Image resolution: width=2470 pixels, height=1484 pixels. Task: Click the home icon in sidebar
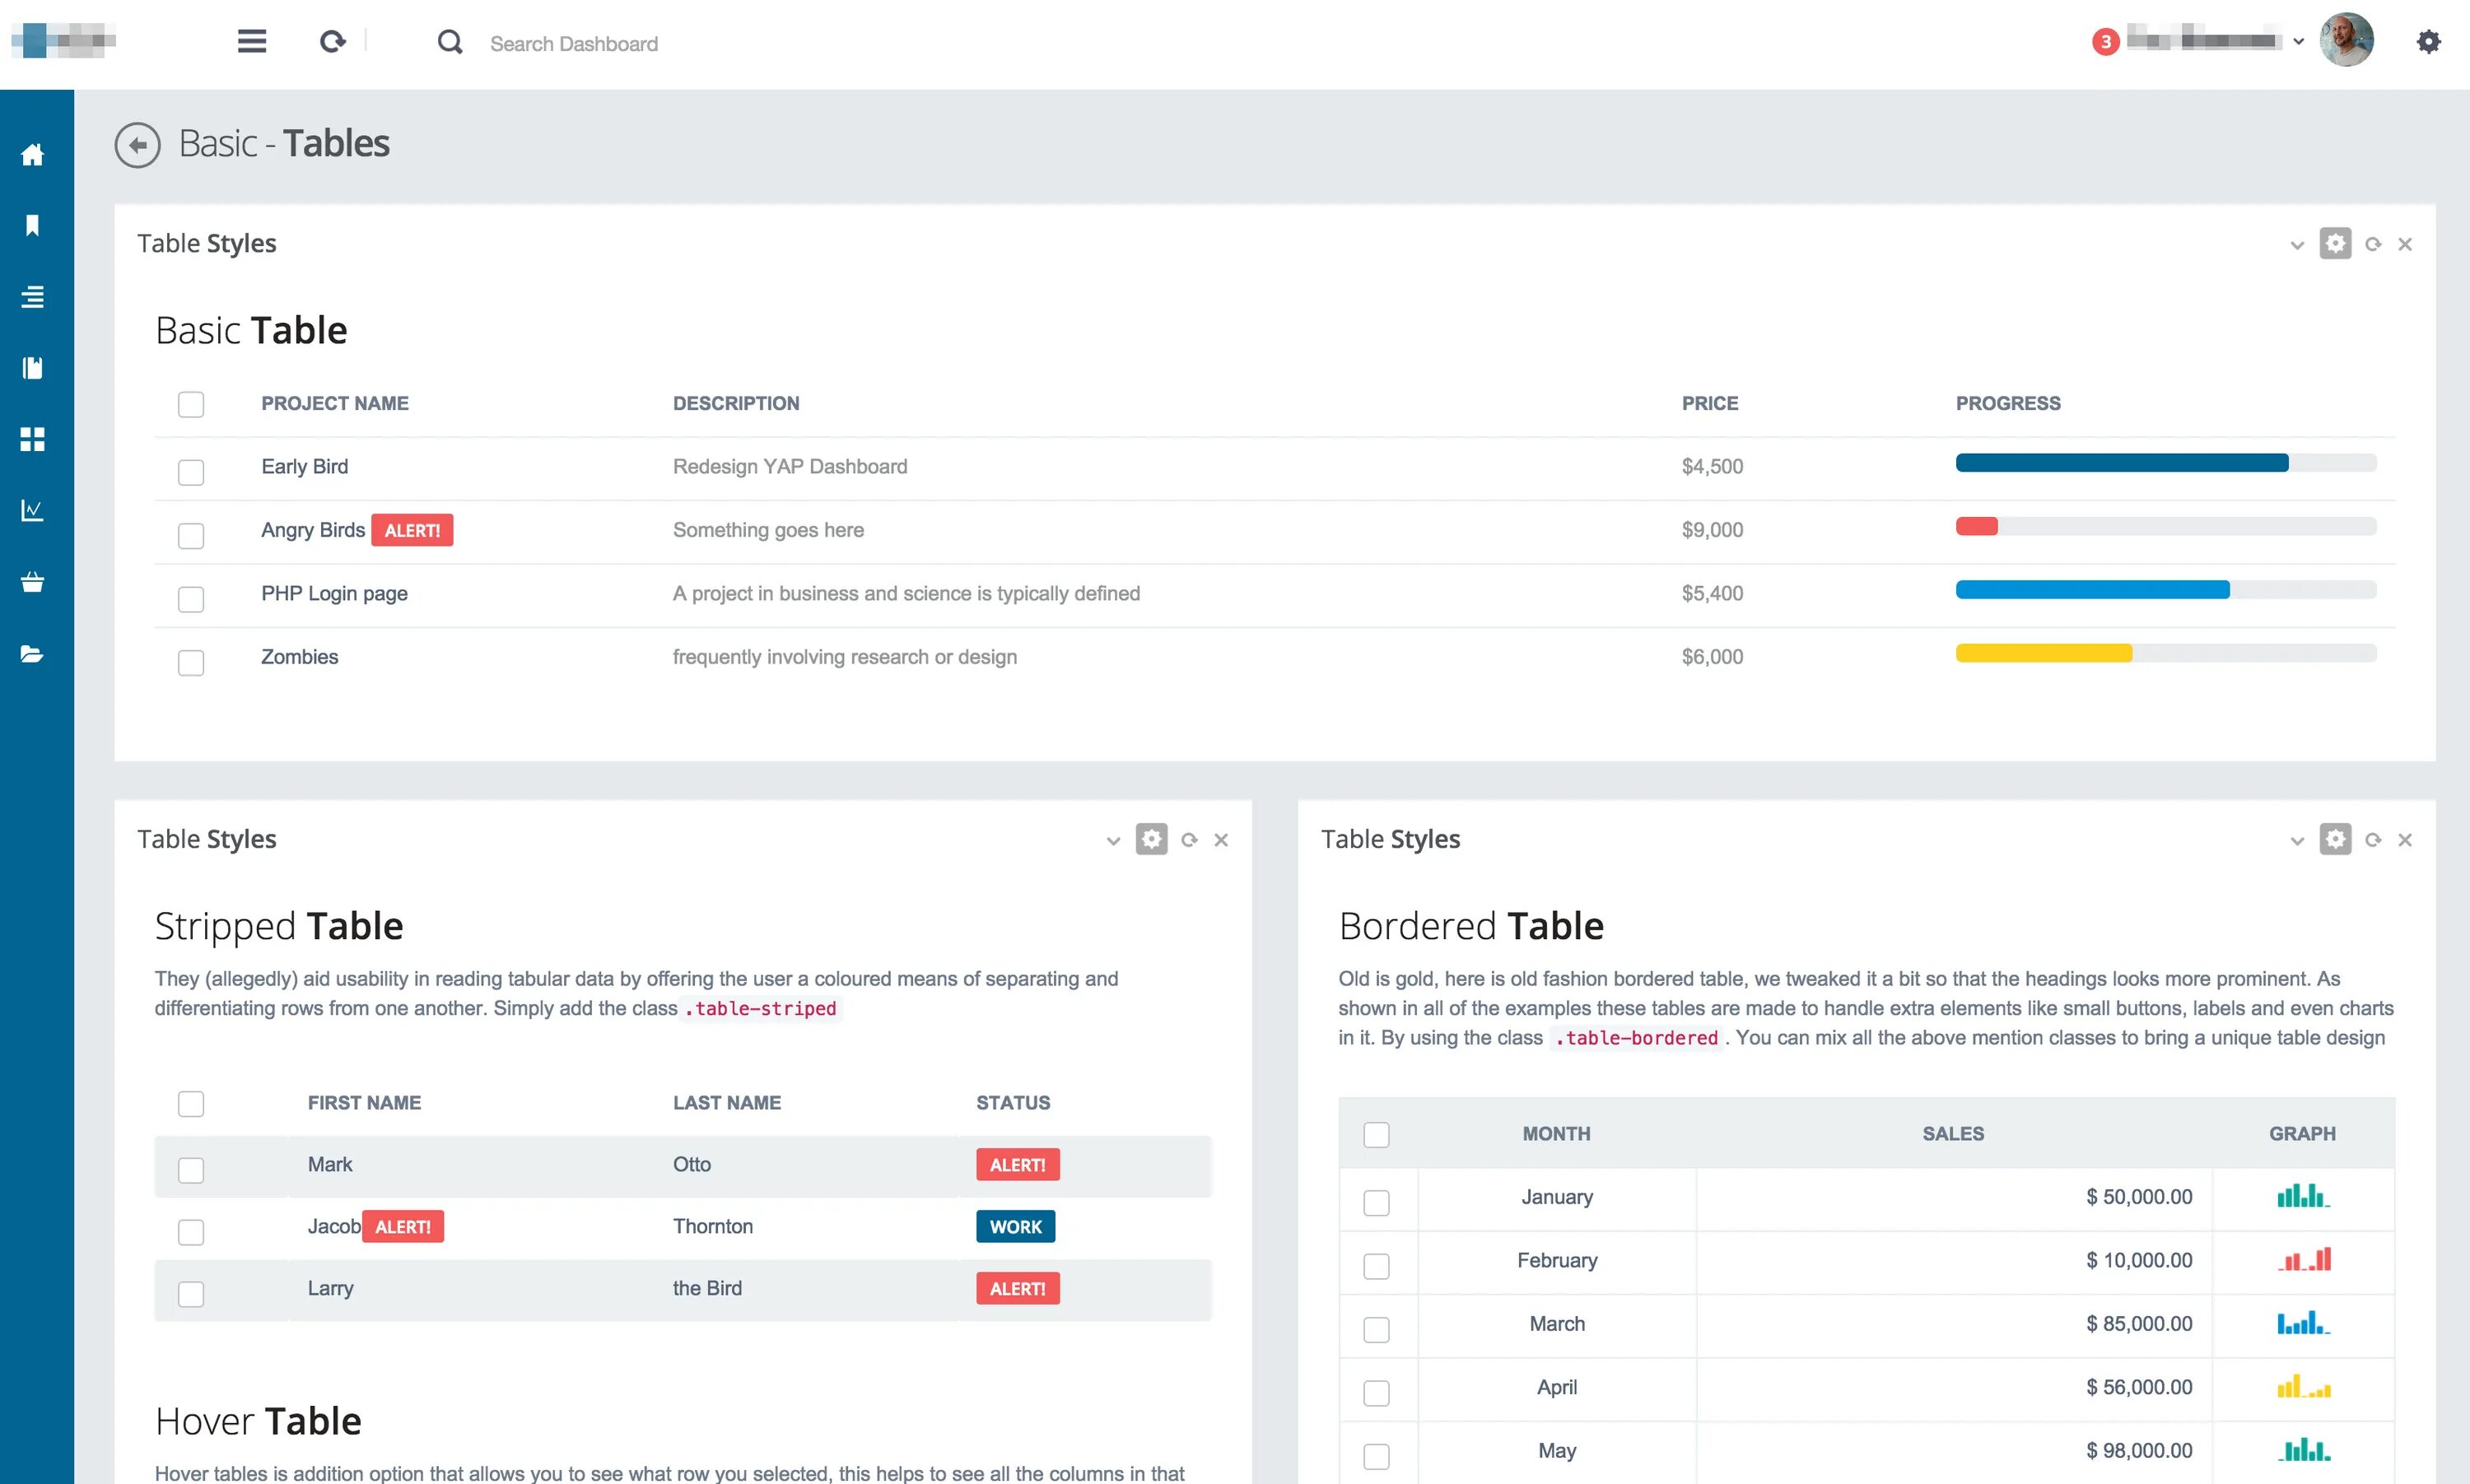[32, 155]
